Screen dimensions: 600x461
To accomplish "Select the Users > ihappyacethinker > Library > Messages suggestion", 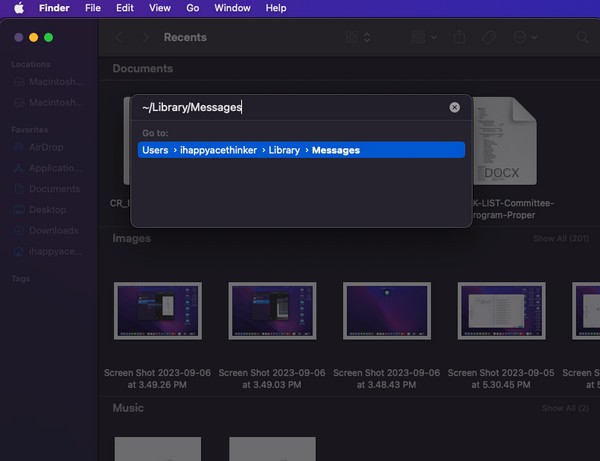I will [301, 150].
